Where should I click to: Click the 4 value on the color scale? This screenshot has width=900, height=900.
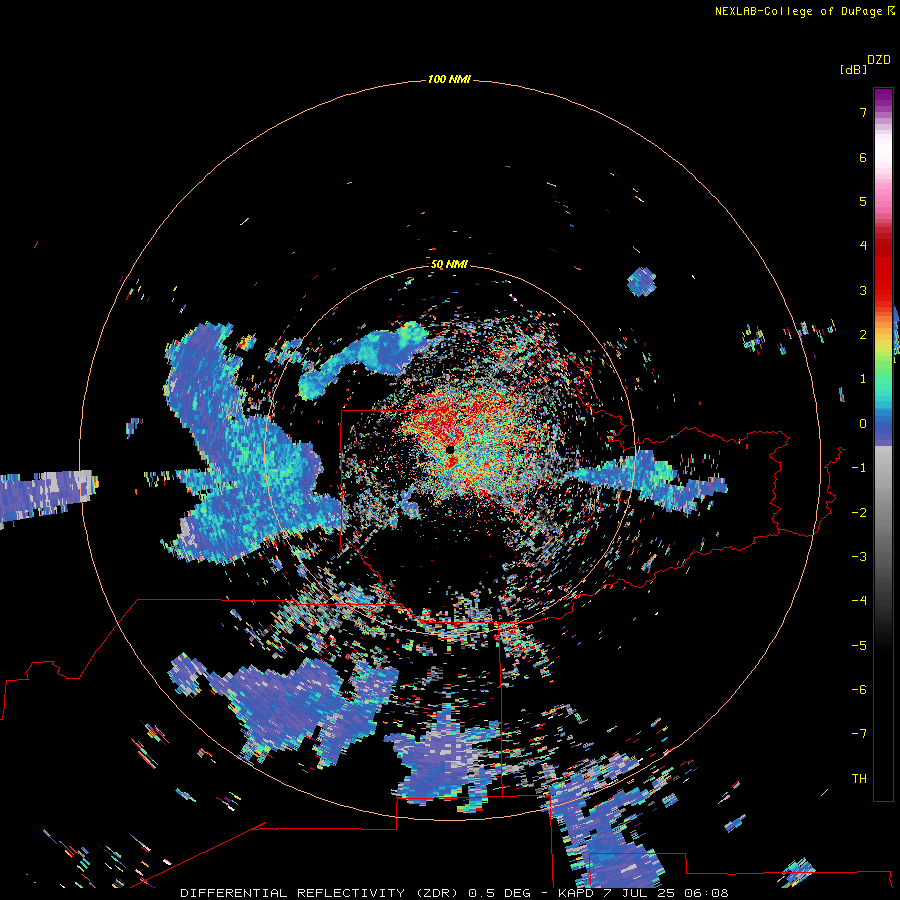tap(863, 246)
